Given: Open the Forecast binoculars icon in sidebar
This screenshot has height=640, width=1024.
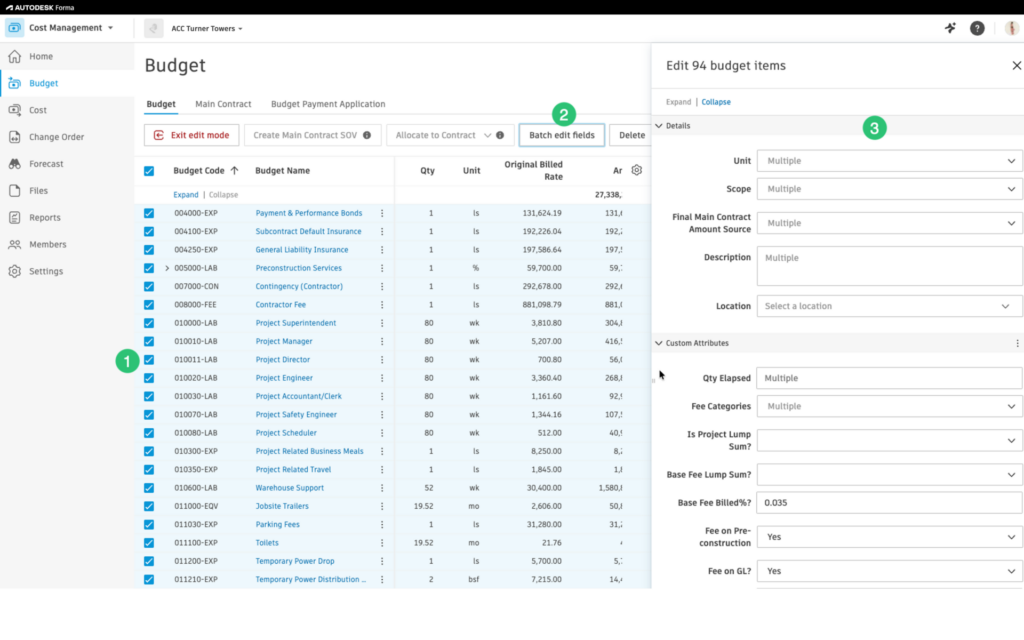Looking at the screenshot, I should tap(15, 164).
